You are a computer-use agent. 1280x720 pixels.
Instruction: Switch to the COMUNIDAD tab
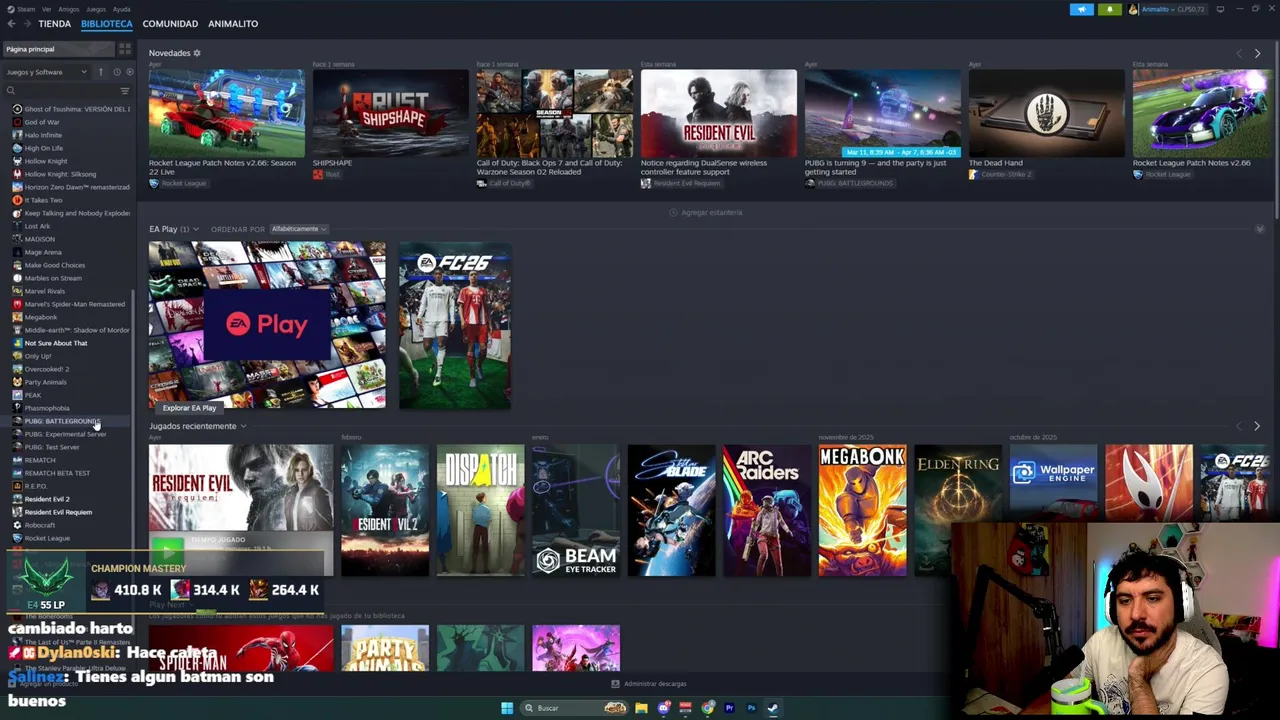(x=170, y=23)
